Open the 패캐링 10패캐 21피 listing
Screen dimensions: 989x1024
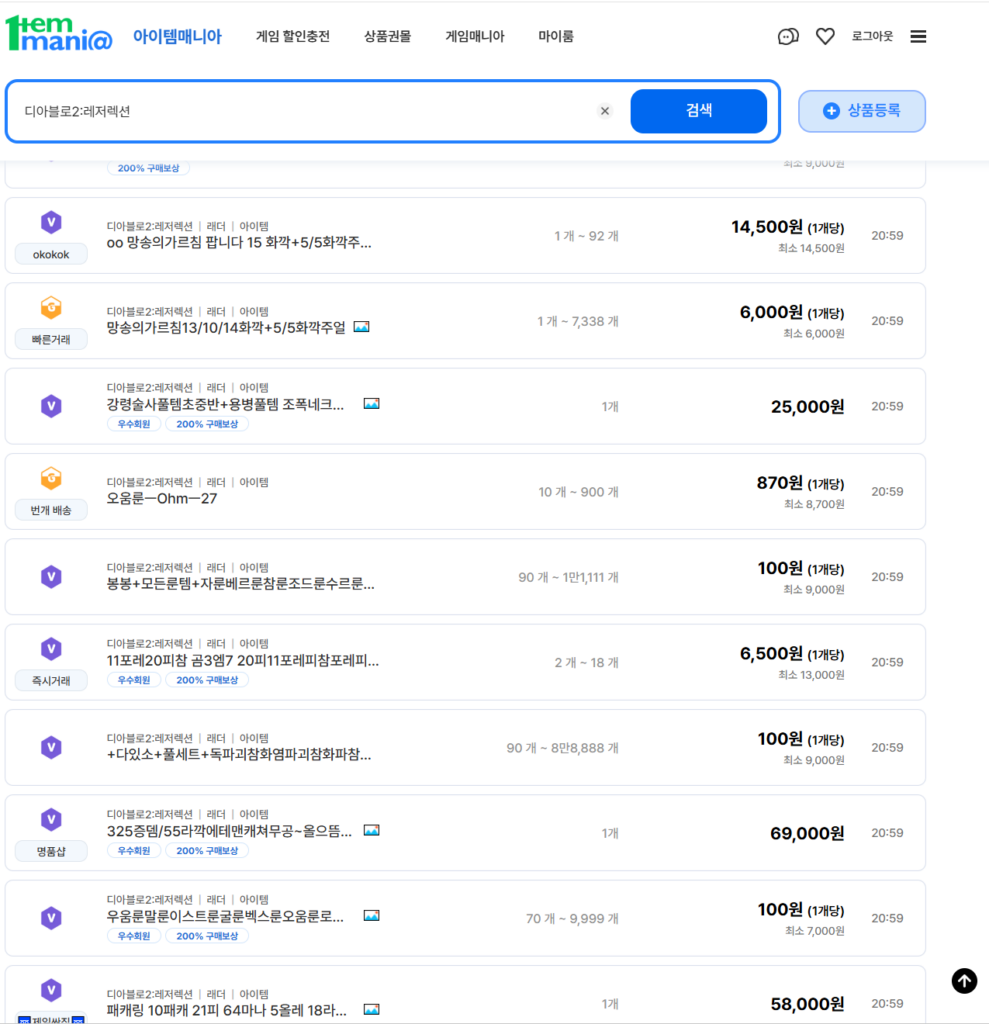(227, 1010)
